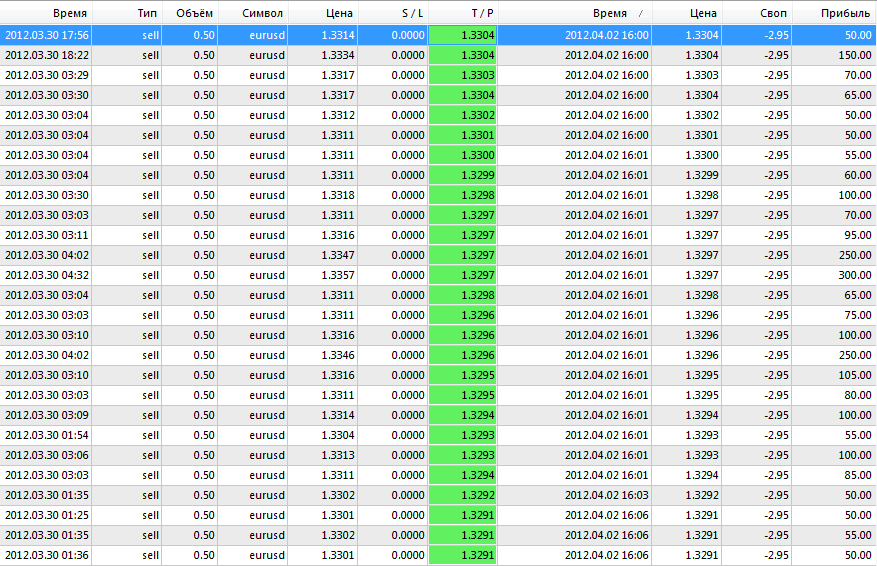Click the close price 1.3293 in the 01:54 row
This screenshot has height=566, width=877.
click(x=702, y=435)
